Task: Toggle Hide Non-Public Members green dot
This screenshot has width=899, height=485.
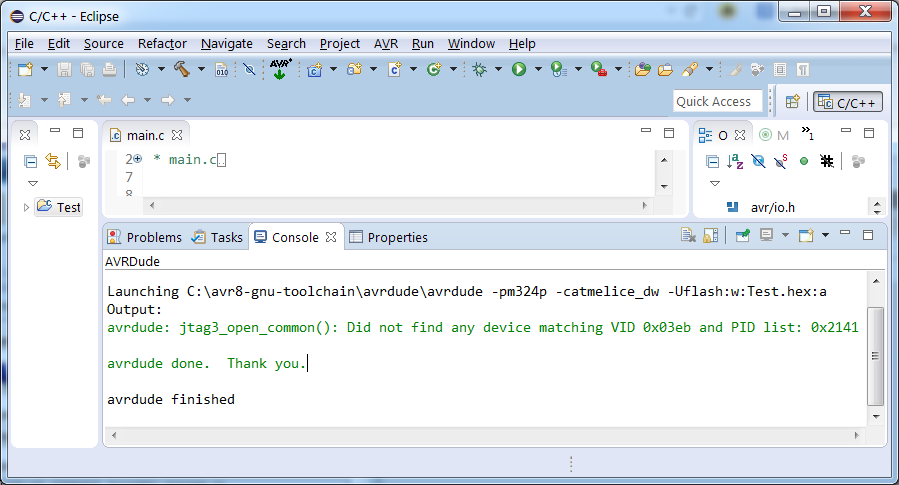Action: coord(804,162)
